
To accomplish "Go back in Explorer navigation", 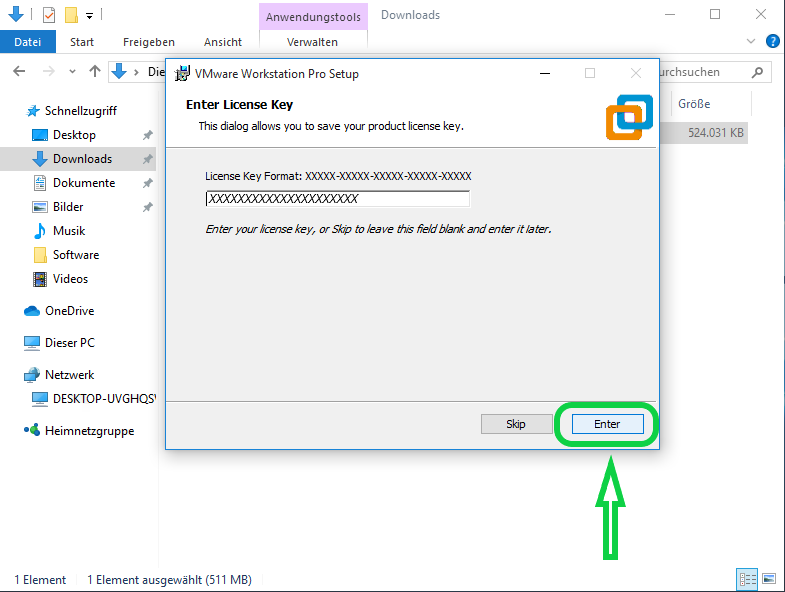I will [x=19, y=72].
